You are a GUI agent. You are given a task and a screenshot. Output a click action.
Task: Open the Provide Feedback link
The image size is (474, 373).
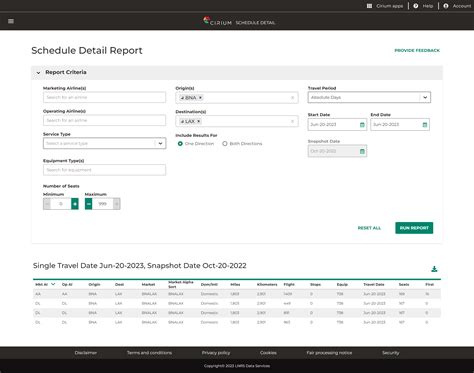click(417, 51)
